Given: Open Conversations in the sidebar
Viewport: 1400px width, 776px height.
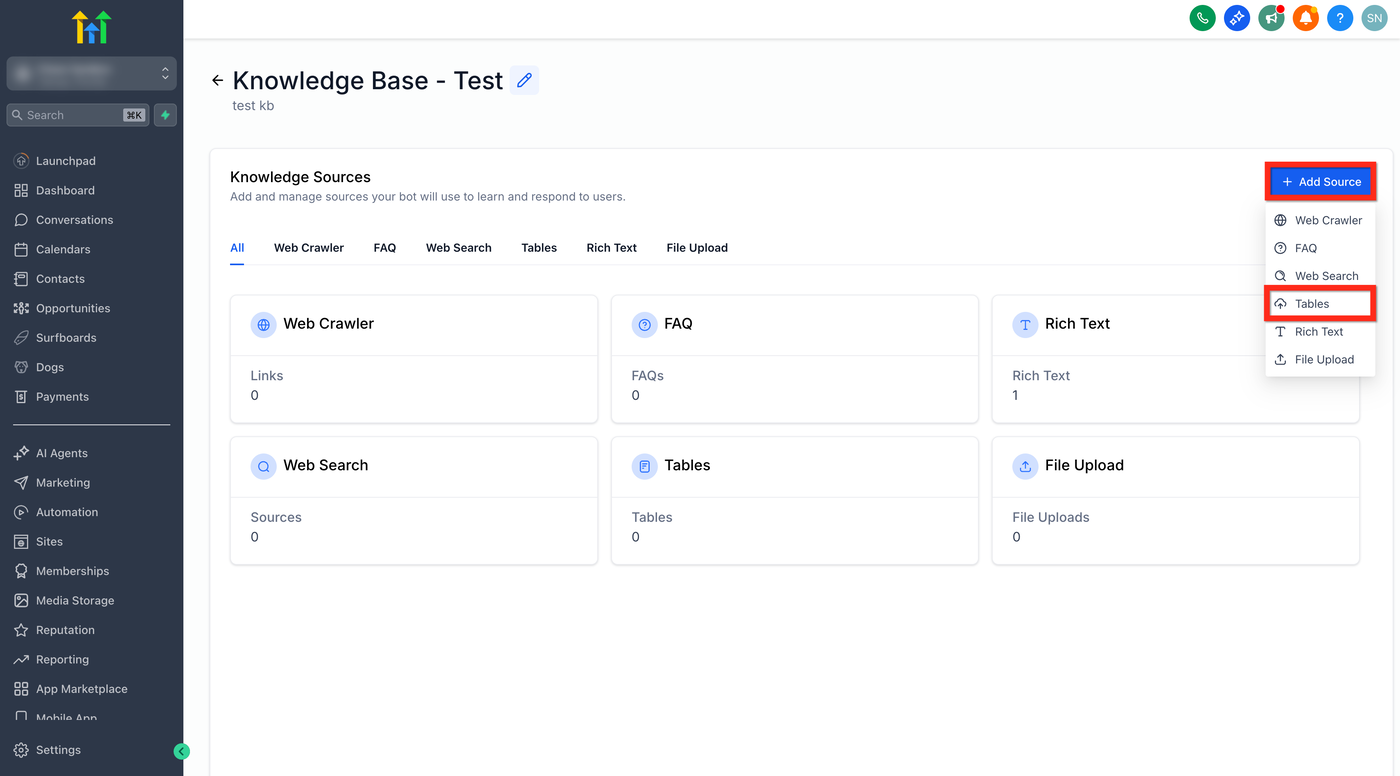Looking at the screenshot, I should (74, 220).
